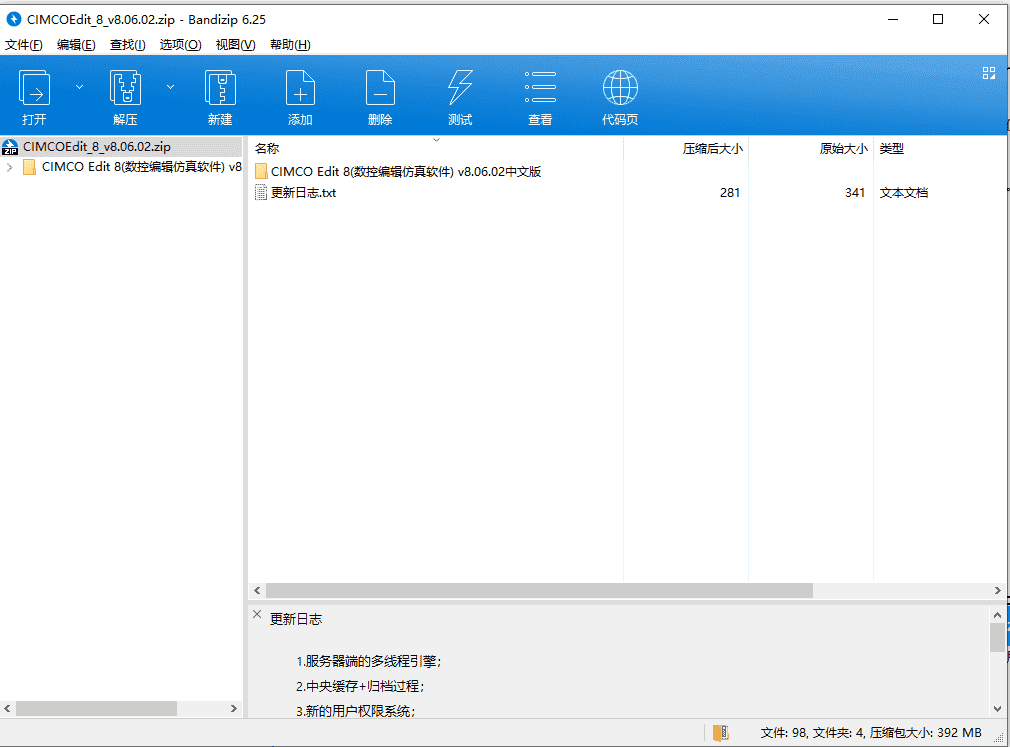Open the 选项(O) menu

(180, 44)
